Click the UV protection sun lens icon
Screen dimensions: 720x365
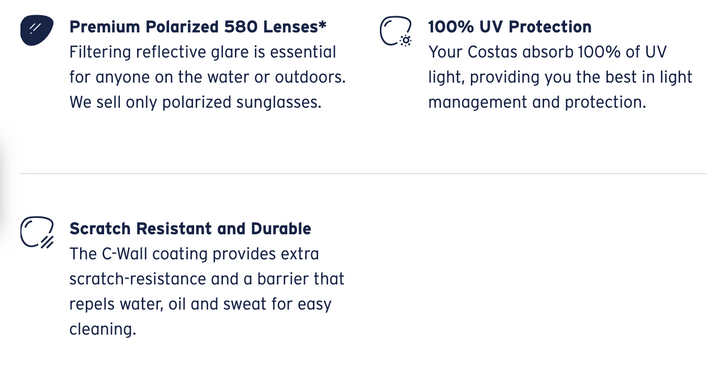[395, 31]
